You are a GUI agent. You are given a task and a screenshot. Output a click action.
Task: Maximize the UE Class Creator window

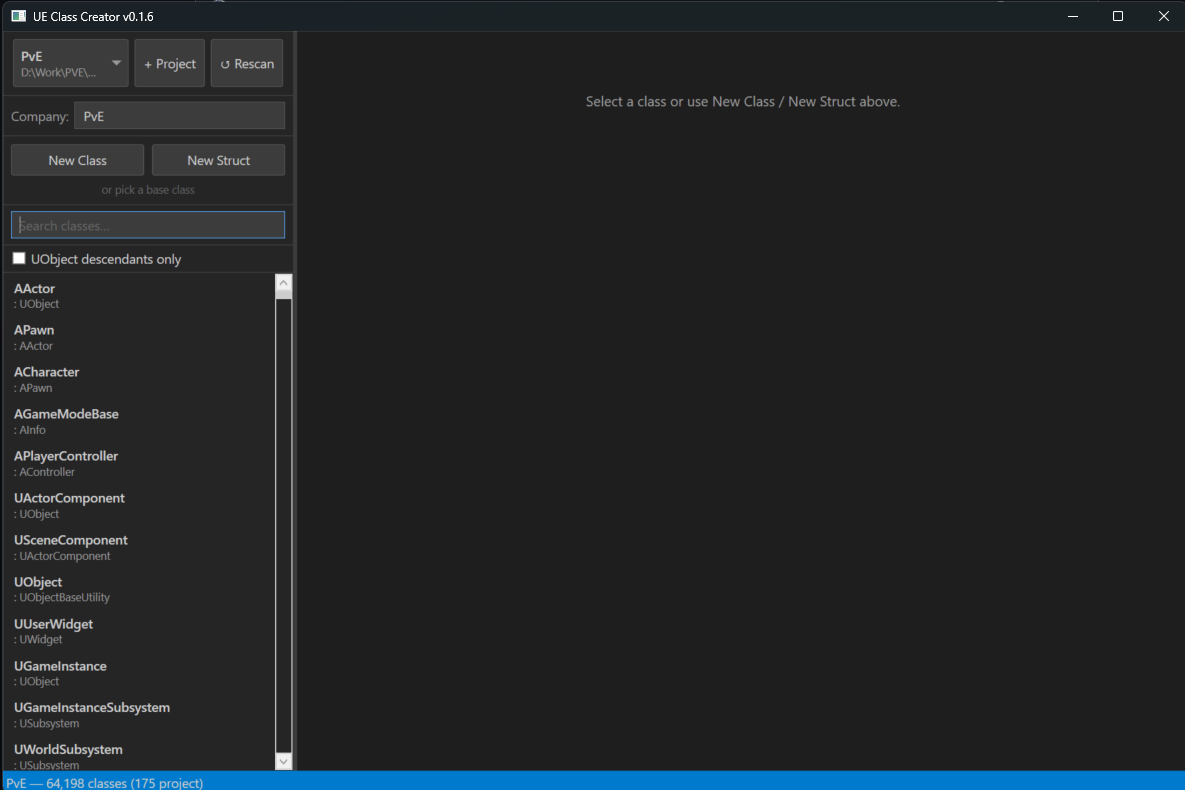coord(1118,16)
